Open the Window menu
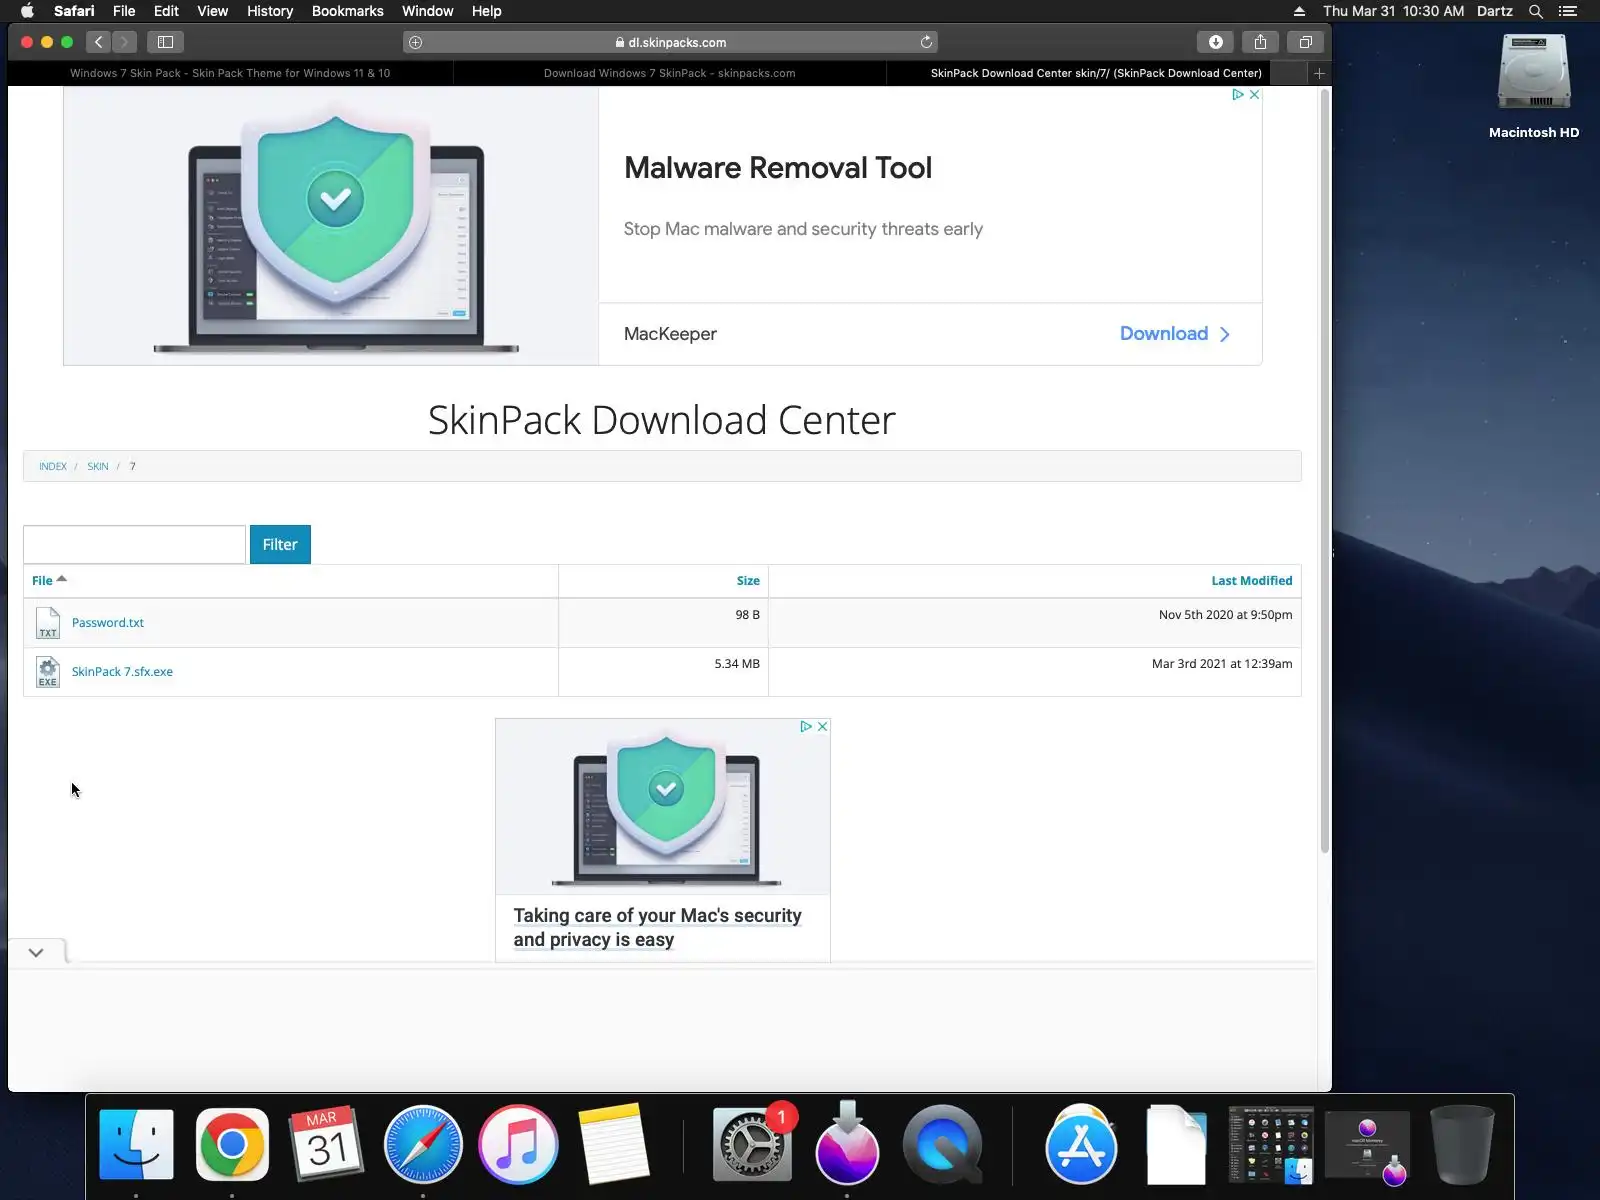 pos(427,11)
